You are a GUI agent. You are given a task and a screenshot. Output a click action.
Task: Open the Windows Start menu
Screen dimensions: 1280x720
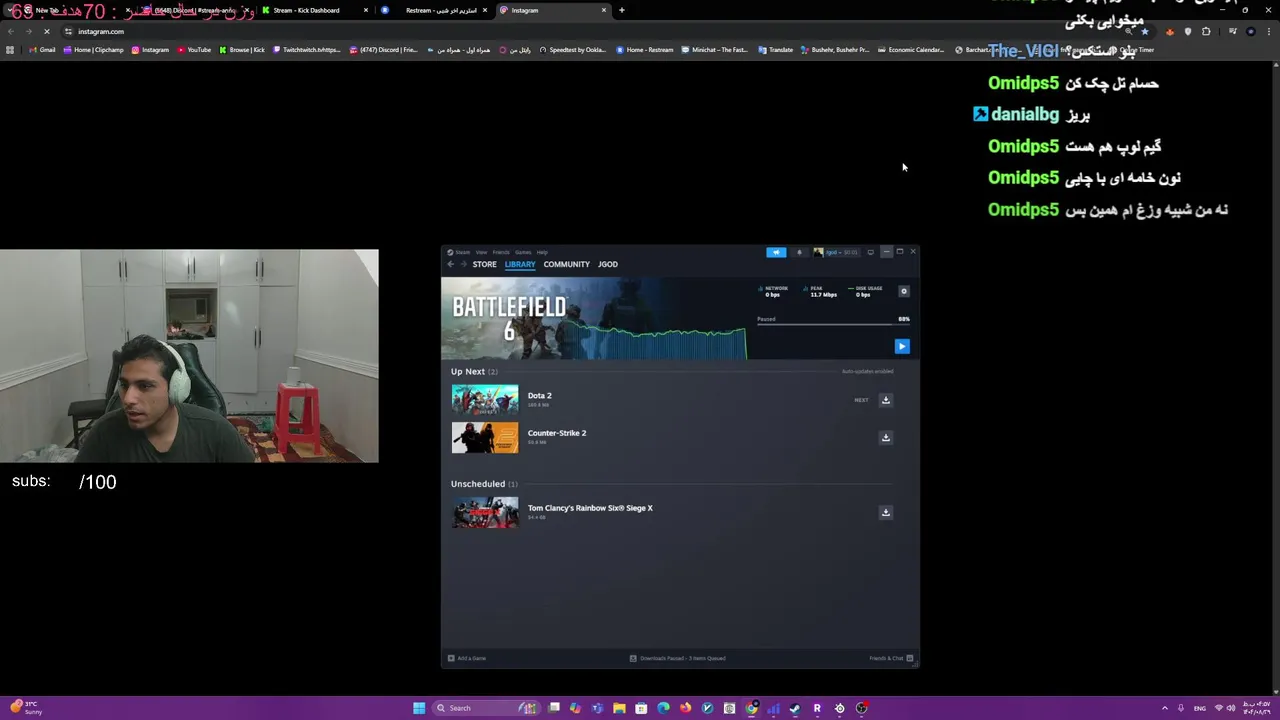(418, 708)
